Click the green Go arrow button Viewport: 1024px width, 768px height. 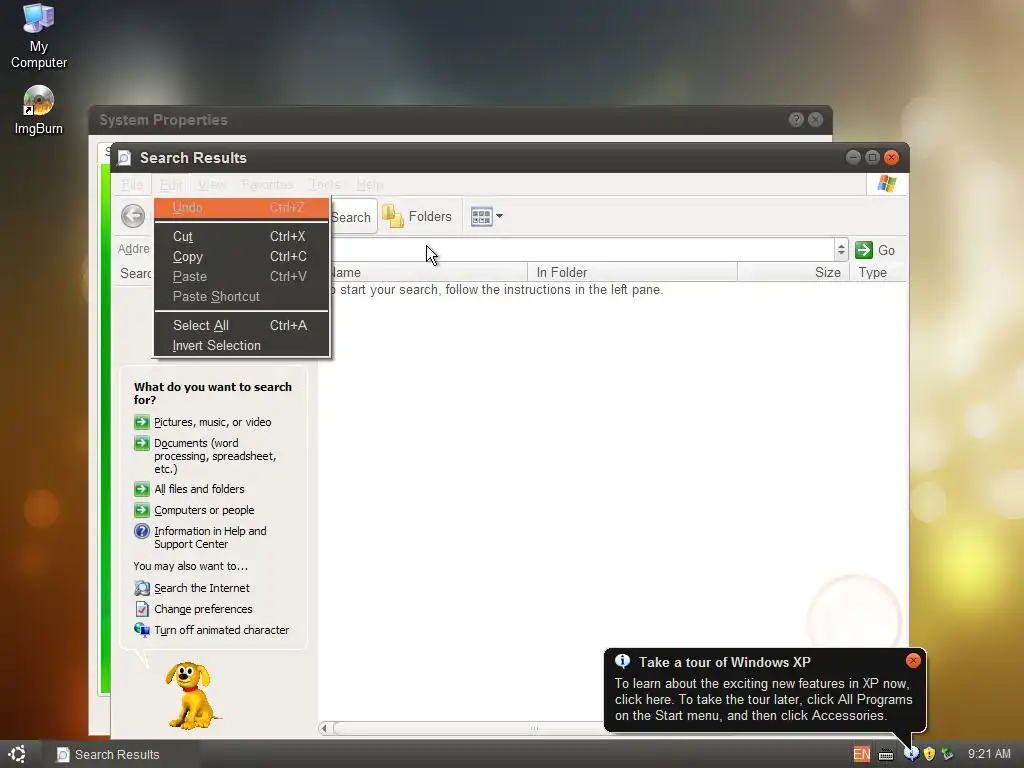[864, 250]
